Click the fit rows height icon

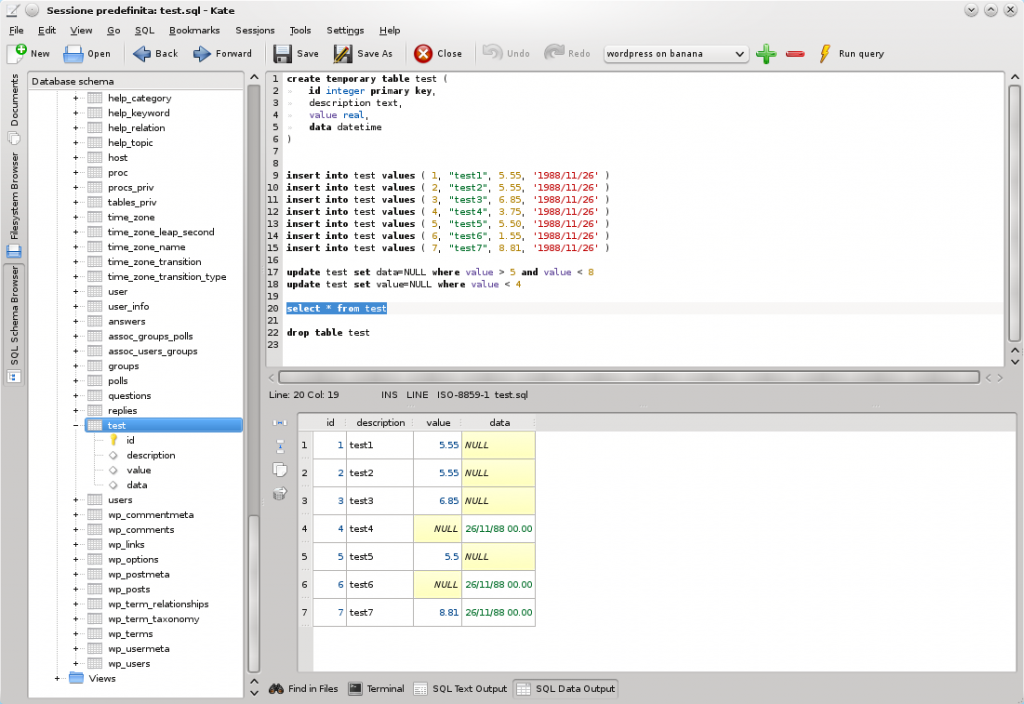(280, 445)
